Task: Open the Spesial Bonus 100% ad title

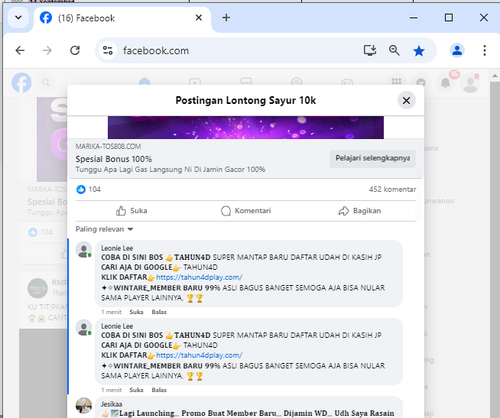Action: point(114,159)
